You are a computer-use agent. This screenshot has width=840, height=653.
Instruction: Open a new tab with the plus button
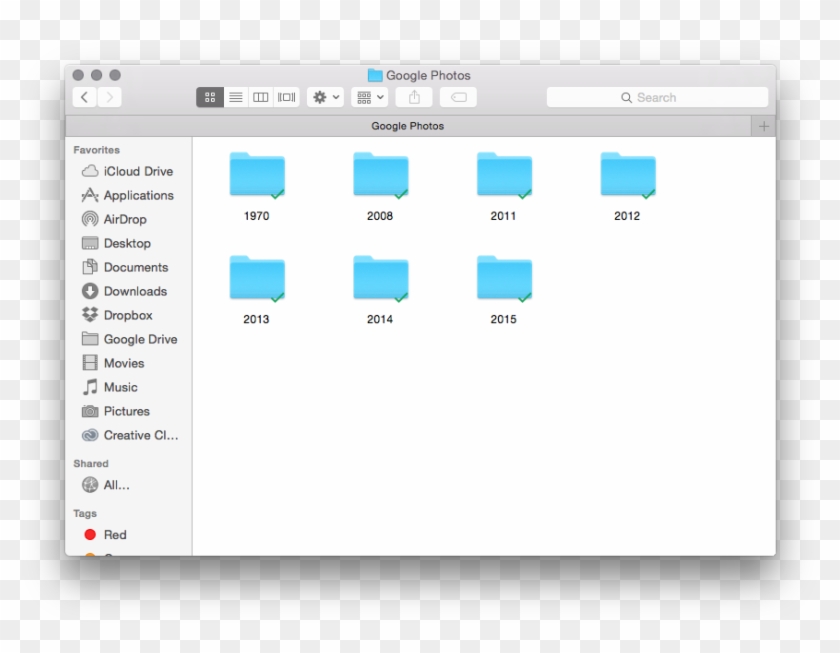(x=763, y=126)
